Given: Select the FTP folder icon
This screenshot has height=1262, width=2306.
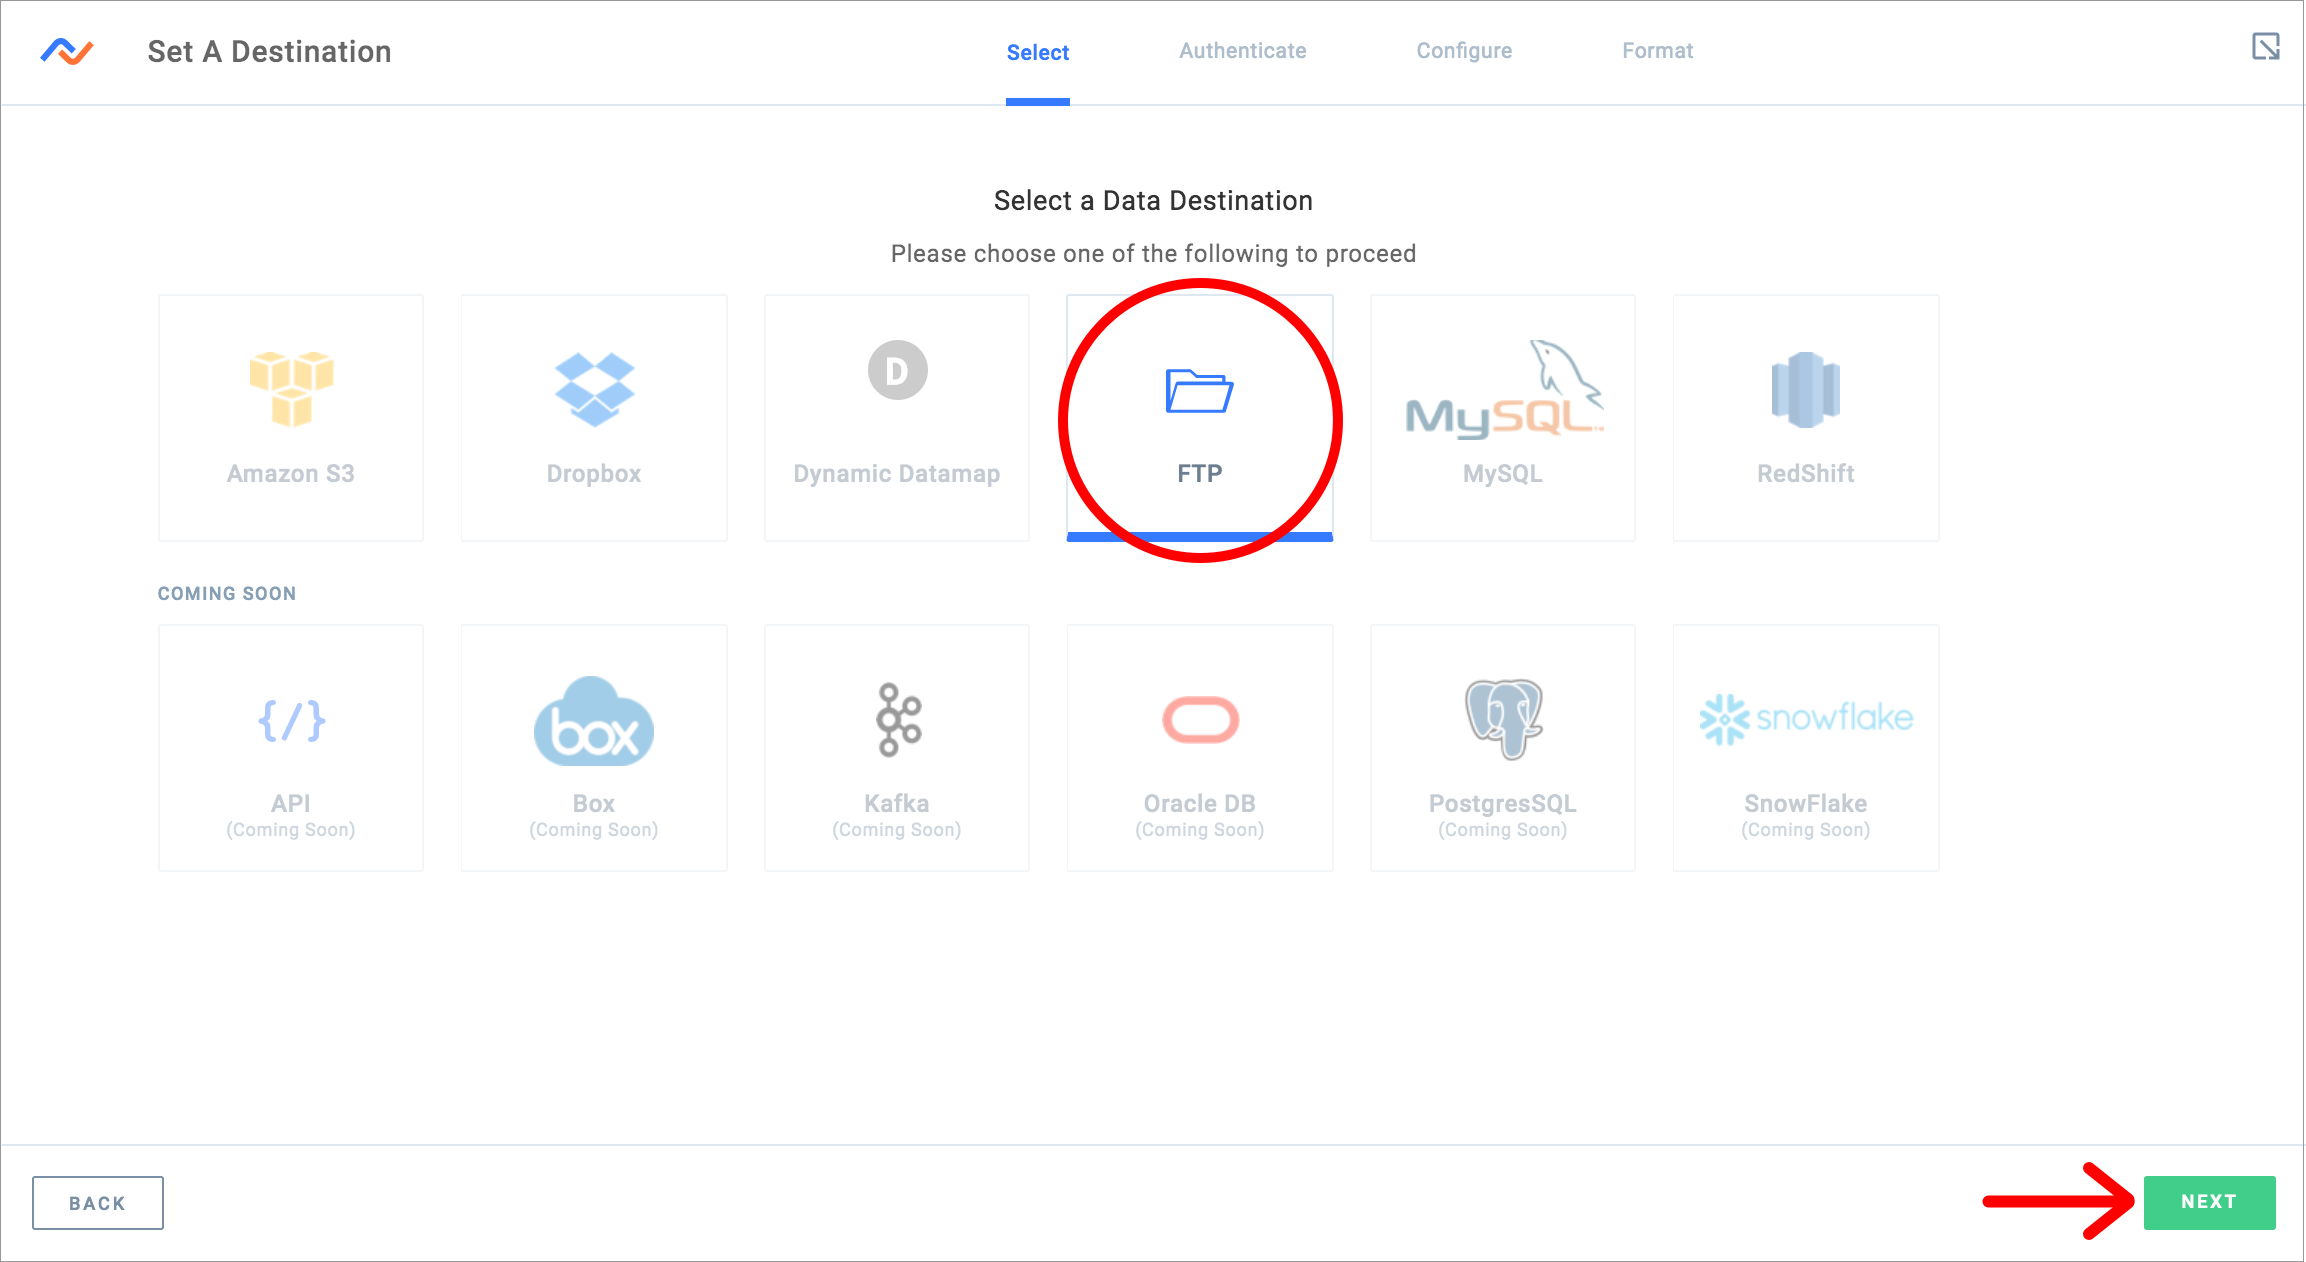Looking at the screenshot, I should pos(1199,391).
